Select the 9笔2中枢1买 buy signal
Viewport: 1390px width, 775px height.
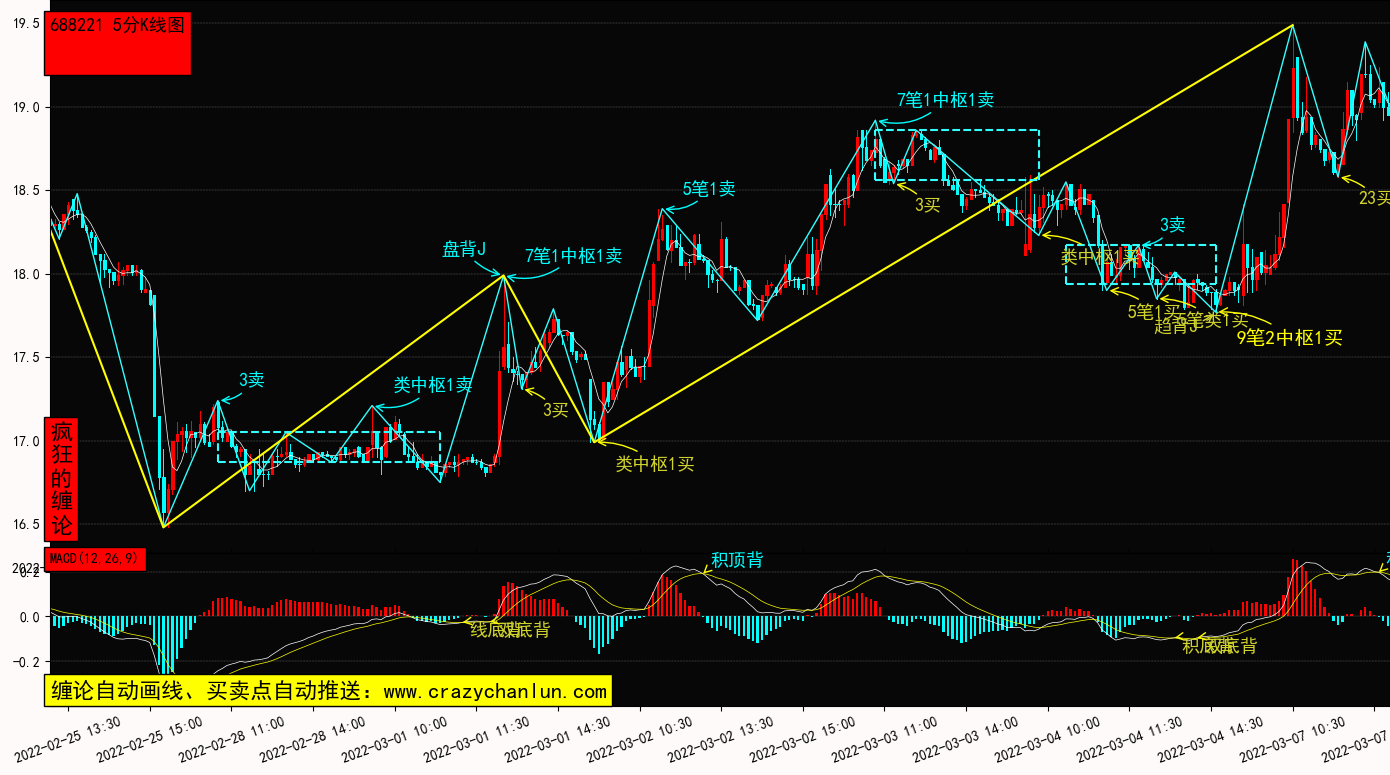1289,338
